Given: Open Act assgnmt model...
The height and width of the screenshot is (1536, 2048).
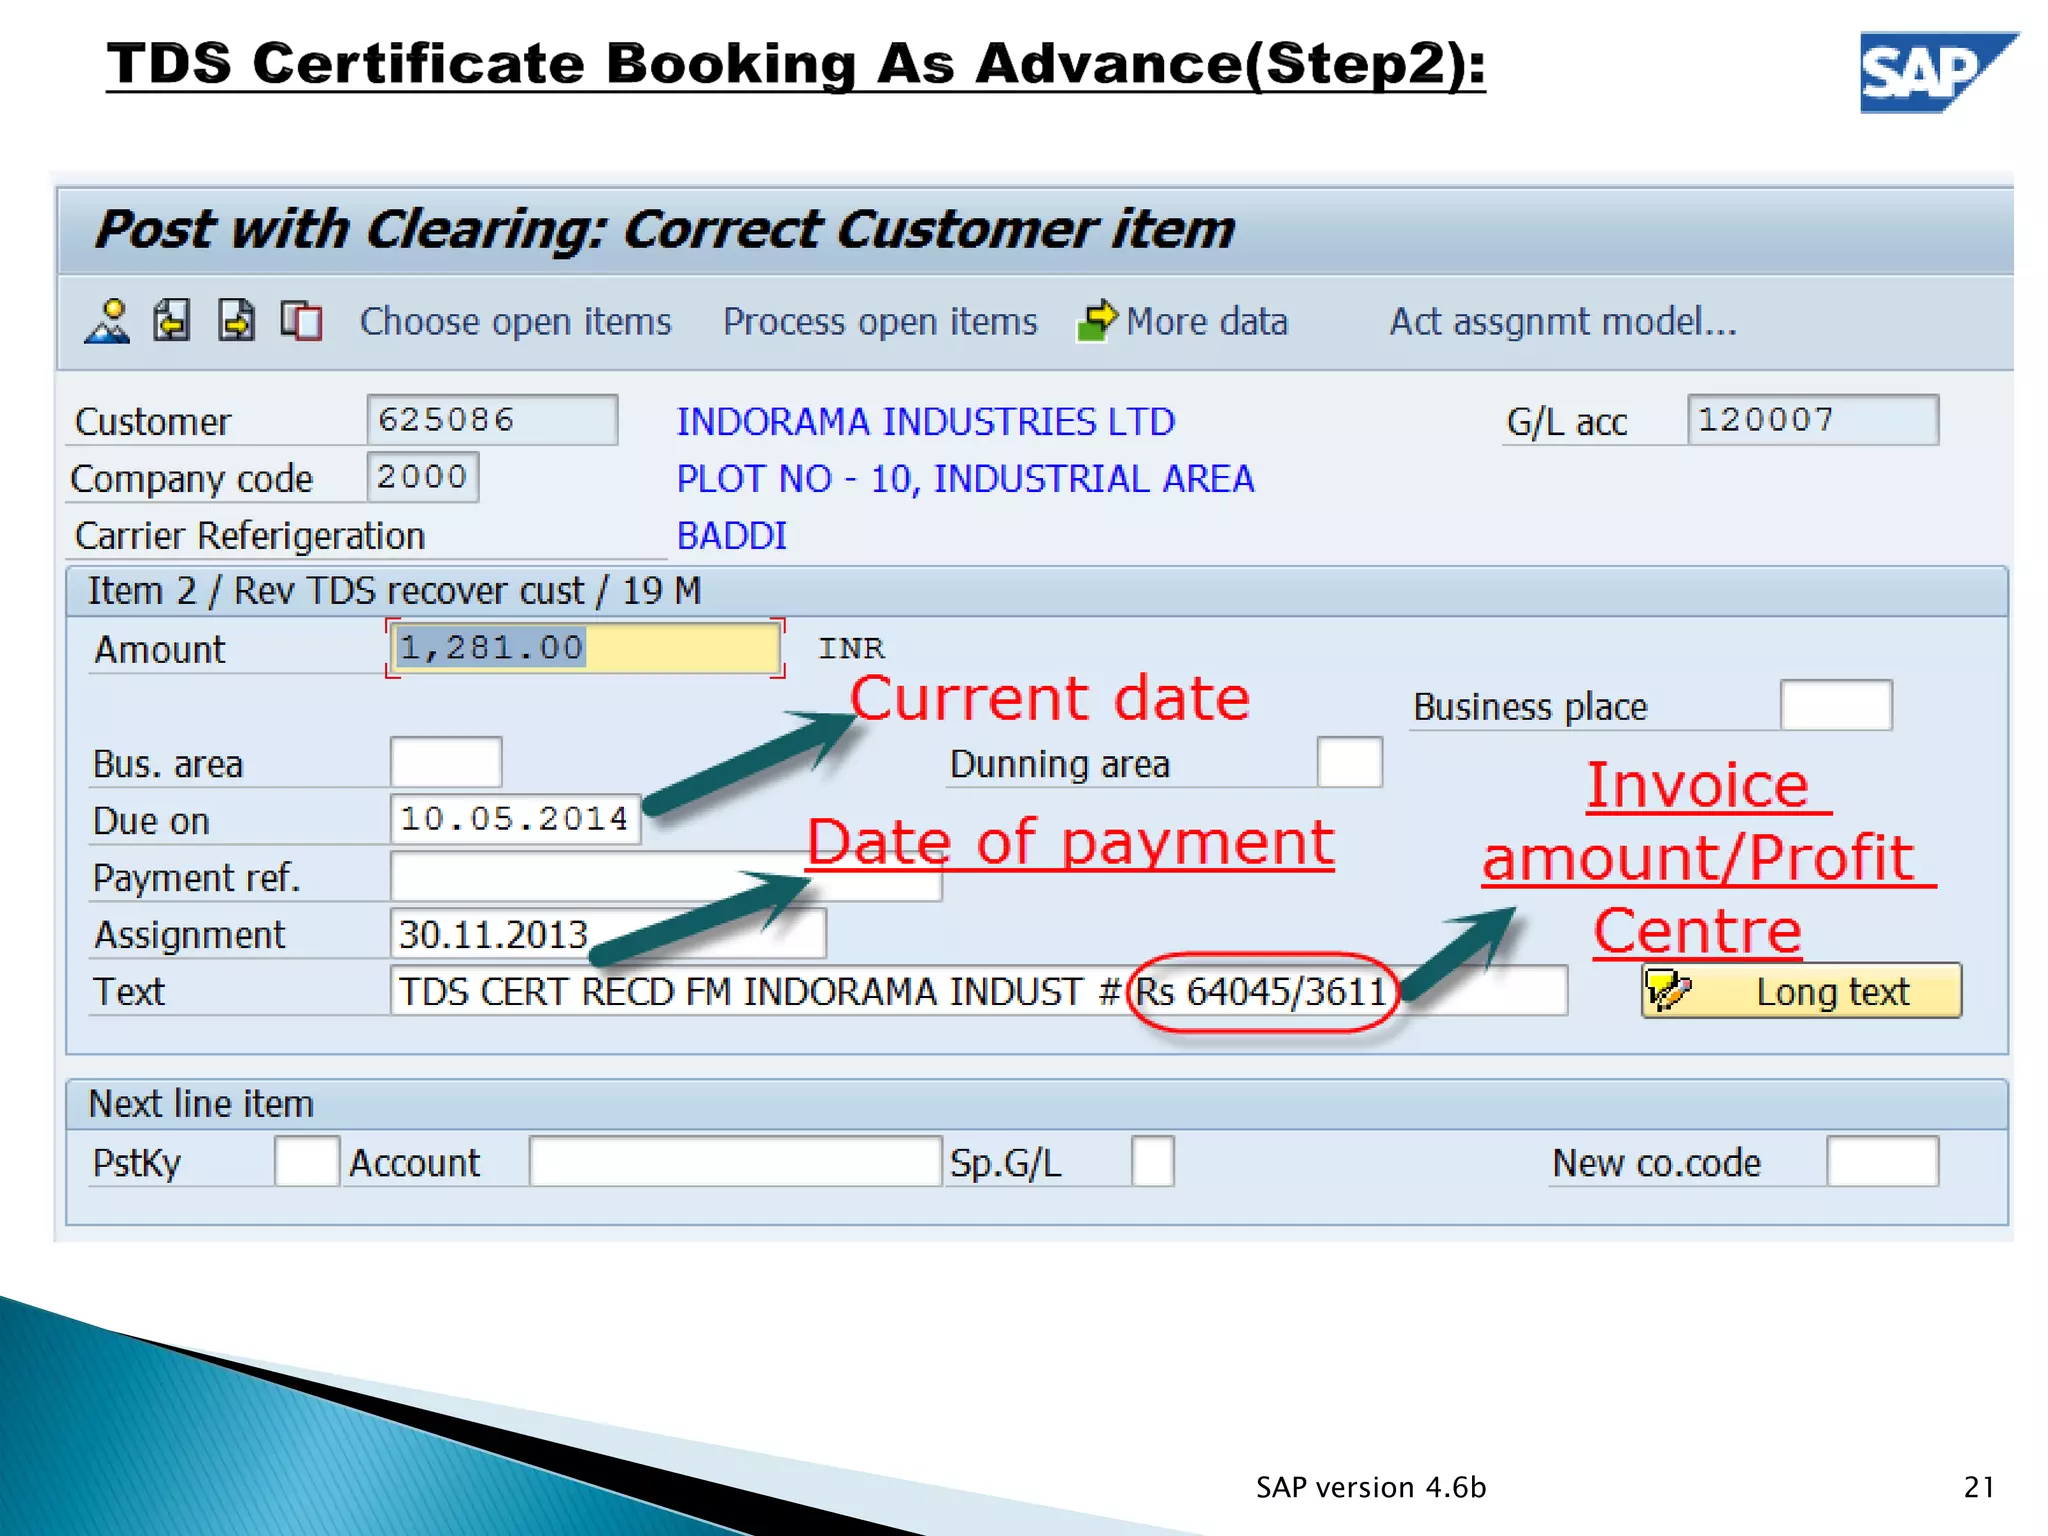Looking at the screenshot, I should tap(1563, 322).
